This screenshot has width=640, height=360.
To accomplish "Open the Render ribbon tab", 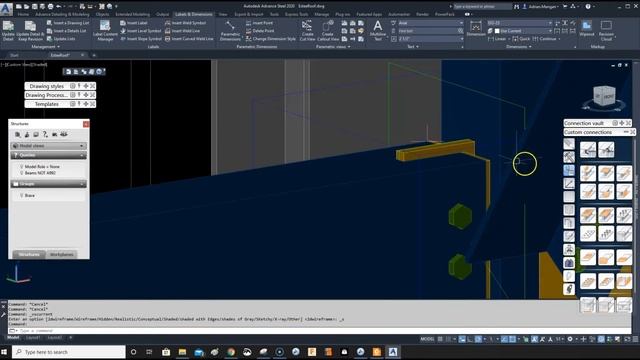I will point(422,14).
